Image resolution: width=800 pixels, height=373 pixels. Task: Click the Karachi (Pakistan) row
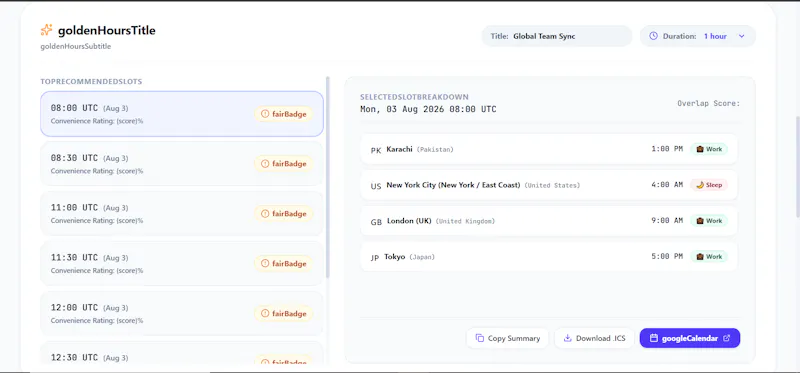coord(549,149)
